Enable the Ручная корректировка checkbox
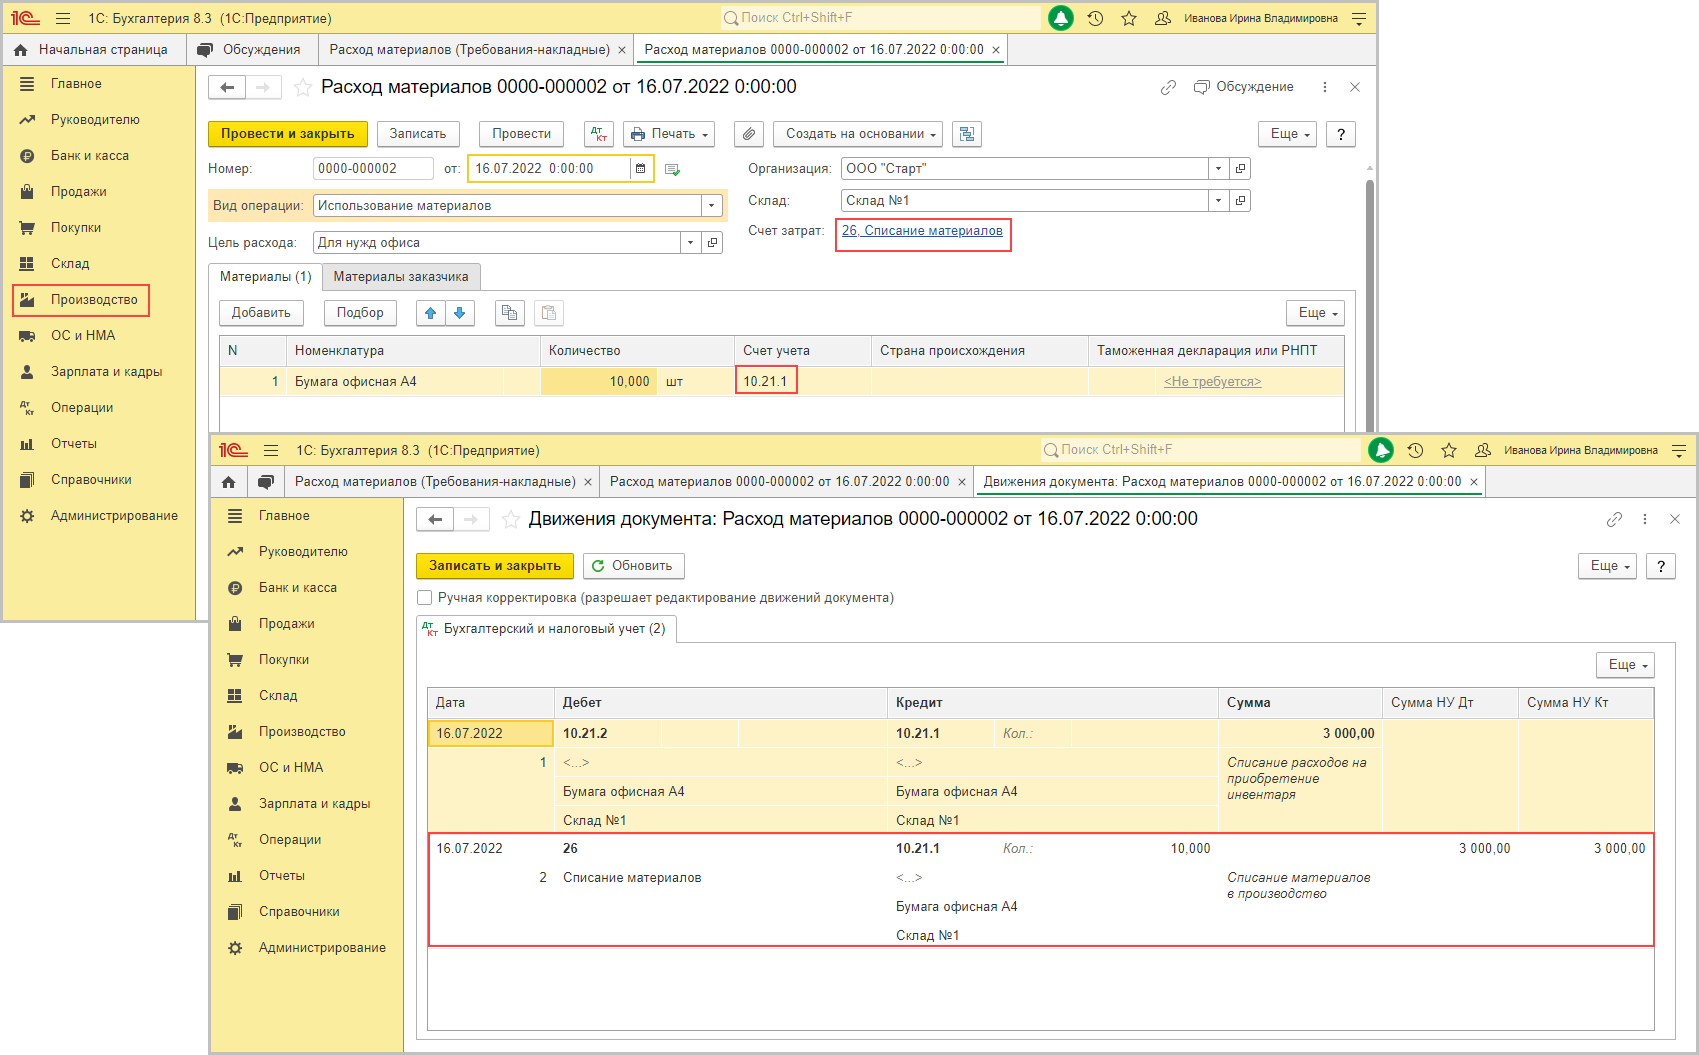Image resolution: width=1699 pixels, height=1055 pixels. [424, 598]
